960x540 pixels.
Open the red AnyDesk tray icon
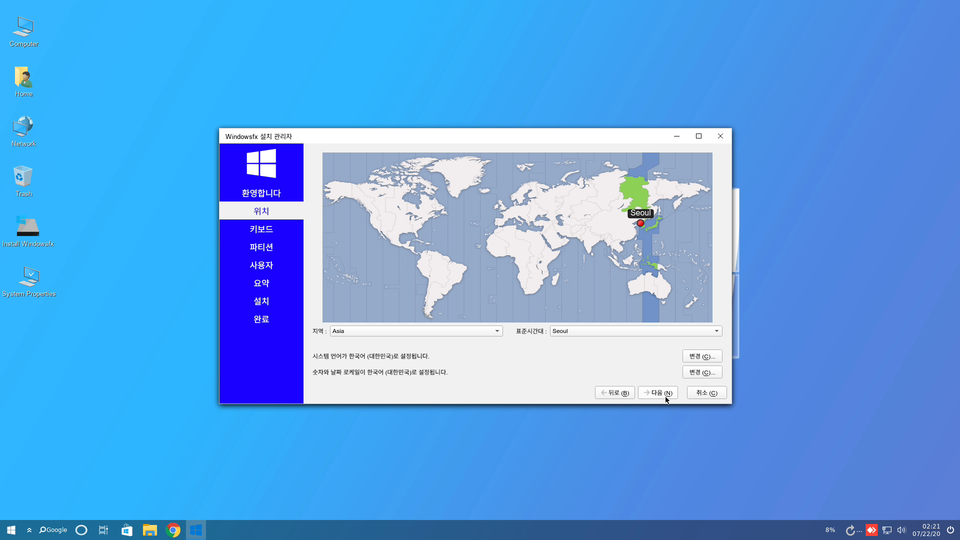click(871, 530)
